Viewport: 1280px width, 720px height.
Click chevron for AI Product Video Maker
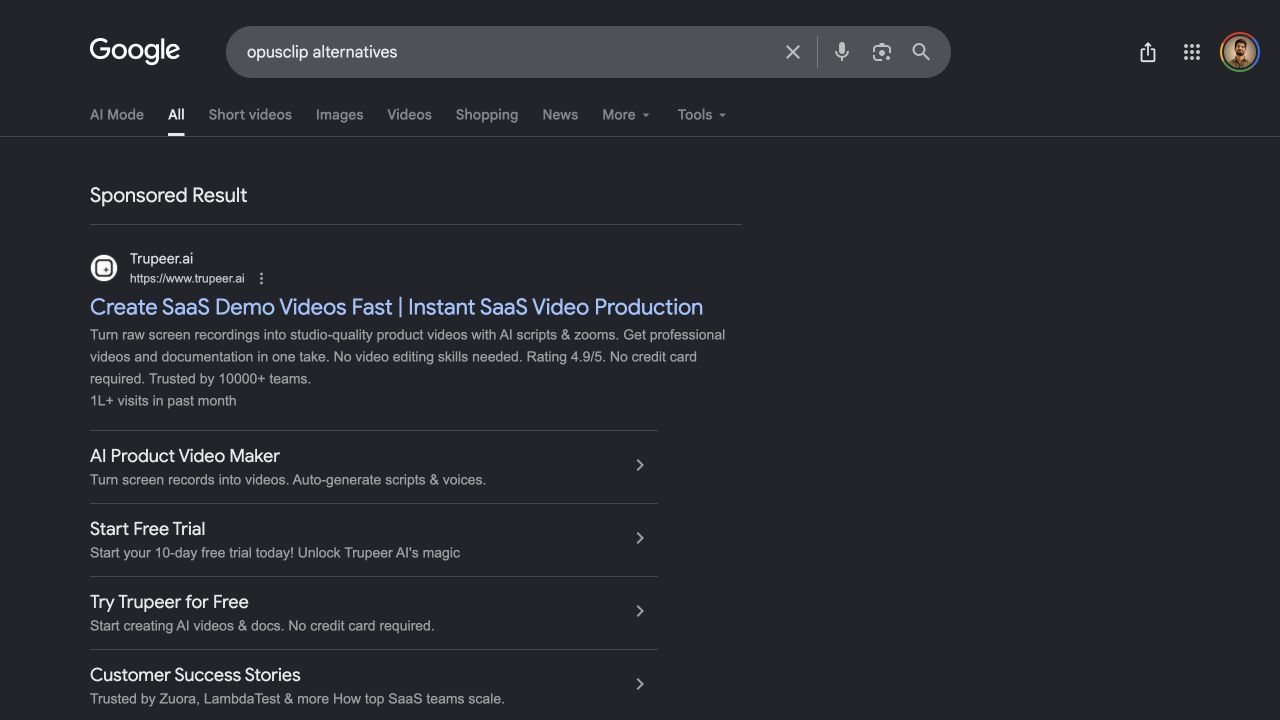[640, 465]
